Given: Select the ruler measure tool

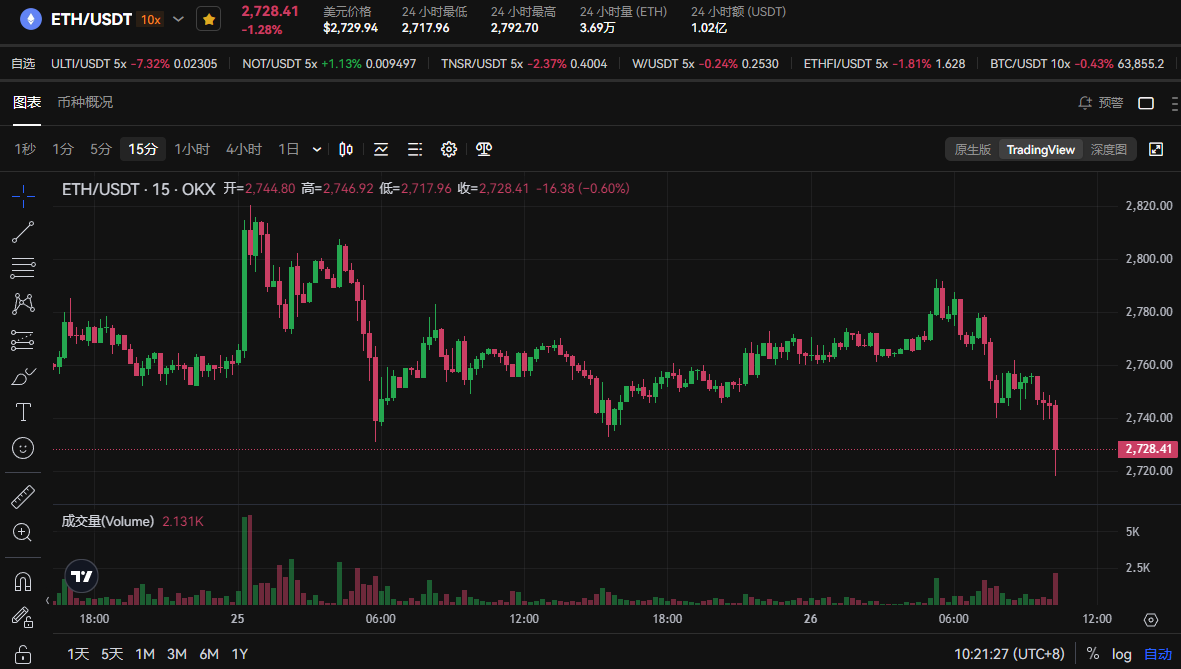Looking at the screenshot, I should 23,496.
